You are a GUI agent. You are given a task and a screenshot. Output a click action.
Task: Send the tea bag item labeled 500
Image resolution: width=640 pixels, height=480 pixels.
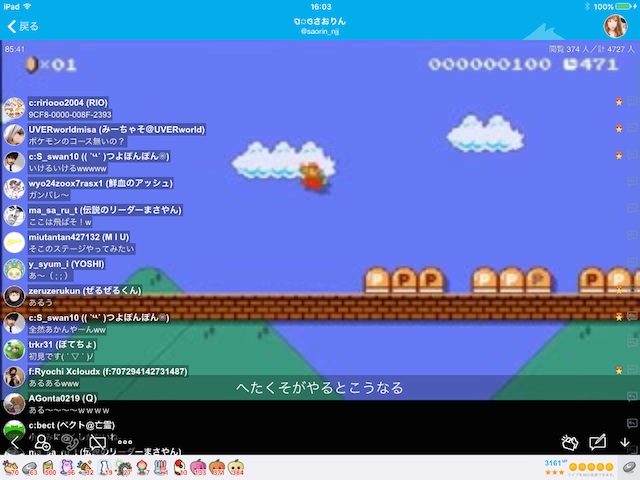(49, 468)
